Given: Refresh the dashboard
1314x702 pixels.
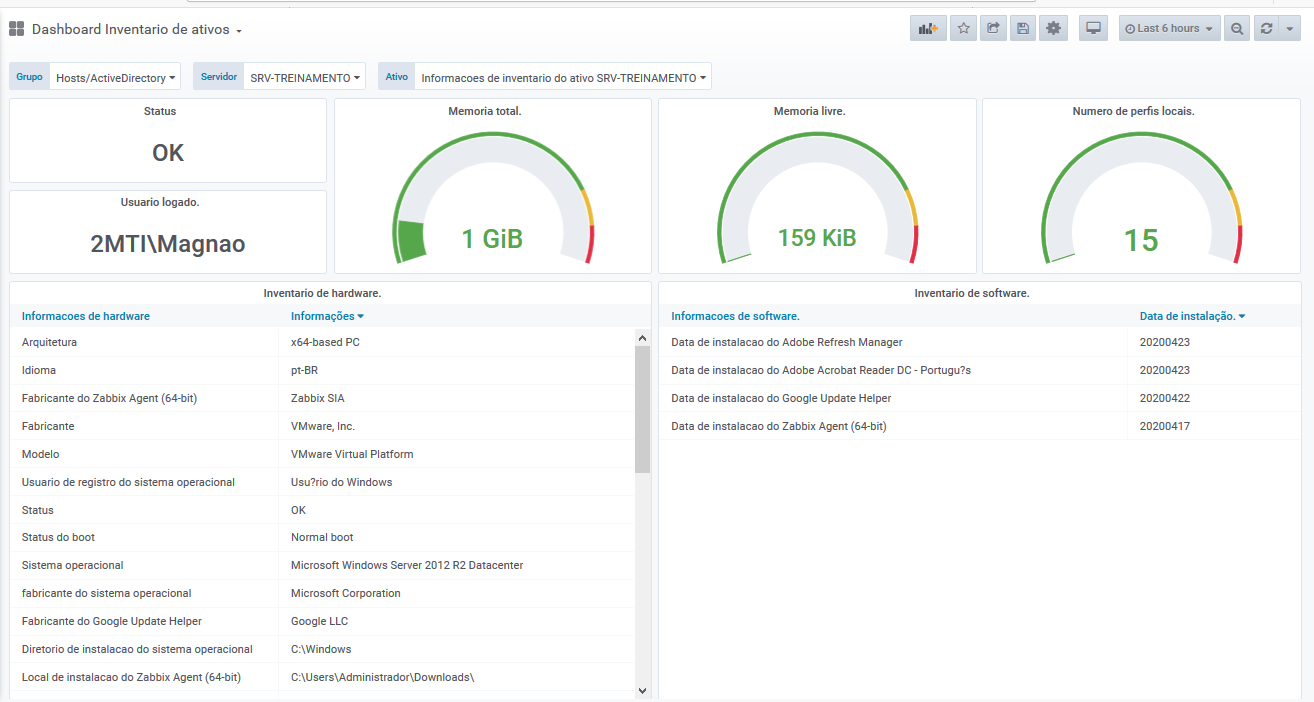Looking at the screenshot, I should pos(1267,29).
